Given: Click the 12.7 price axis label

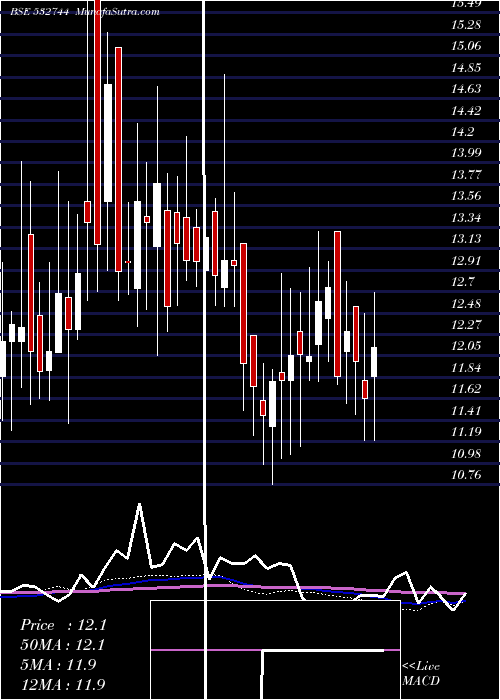Looking at the screenshot, I should pyautogui.click(x=462, y=282).
